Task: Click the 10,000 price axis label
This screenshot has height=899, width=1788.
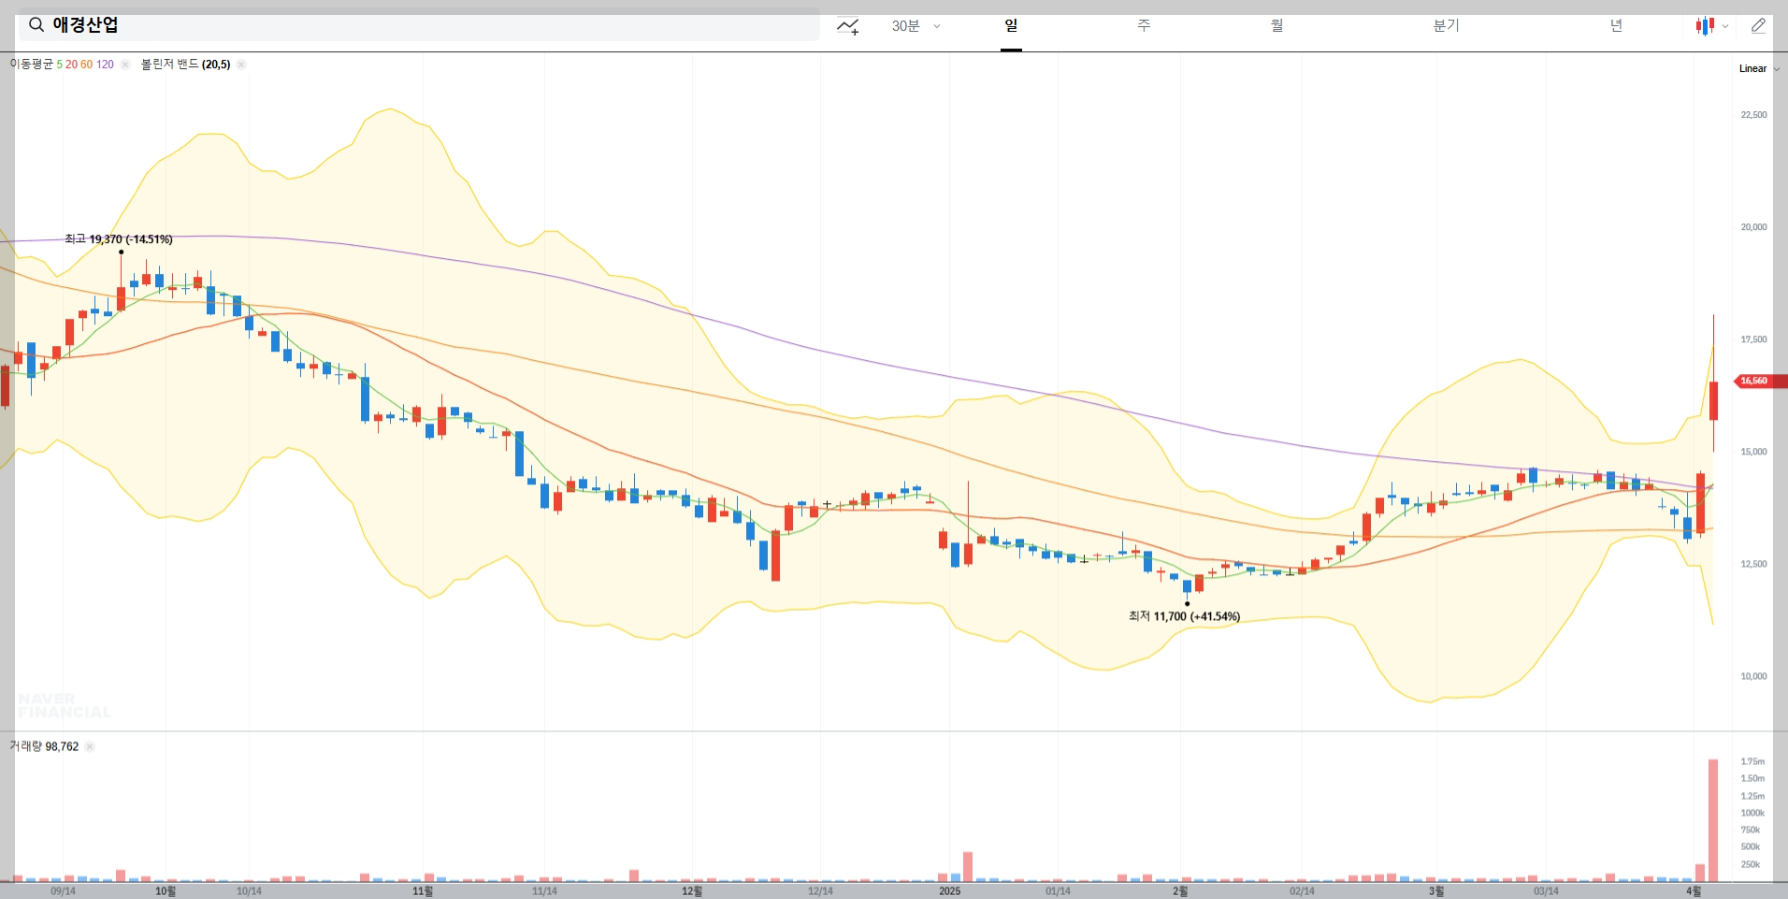Action: click(x=1754, y=676)
